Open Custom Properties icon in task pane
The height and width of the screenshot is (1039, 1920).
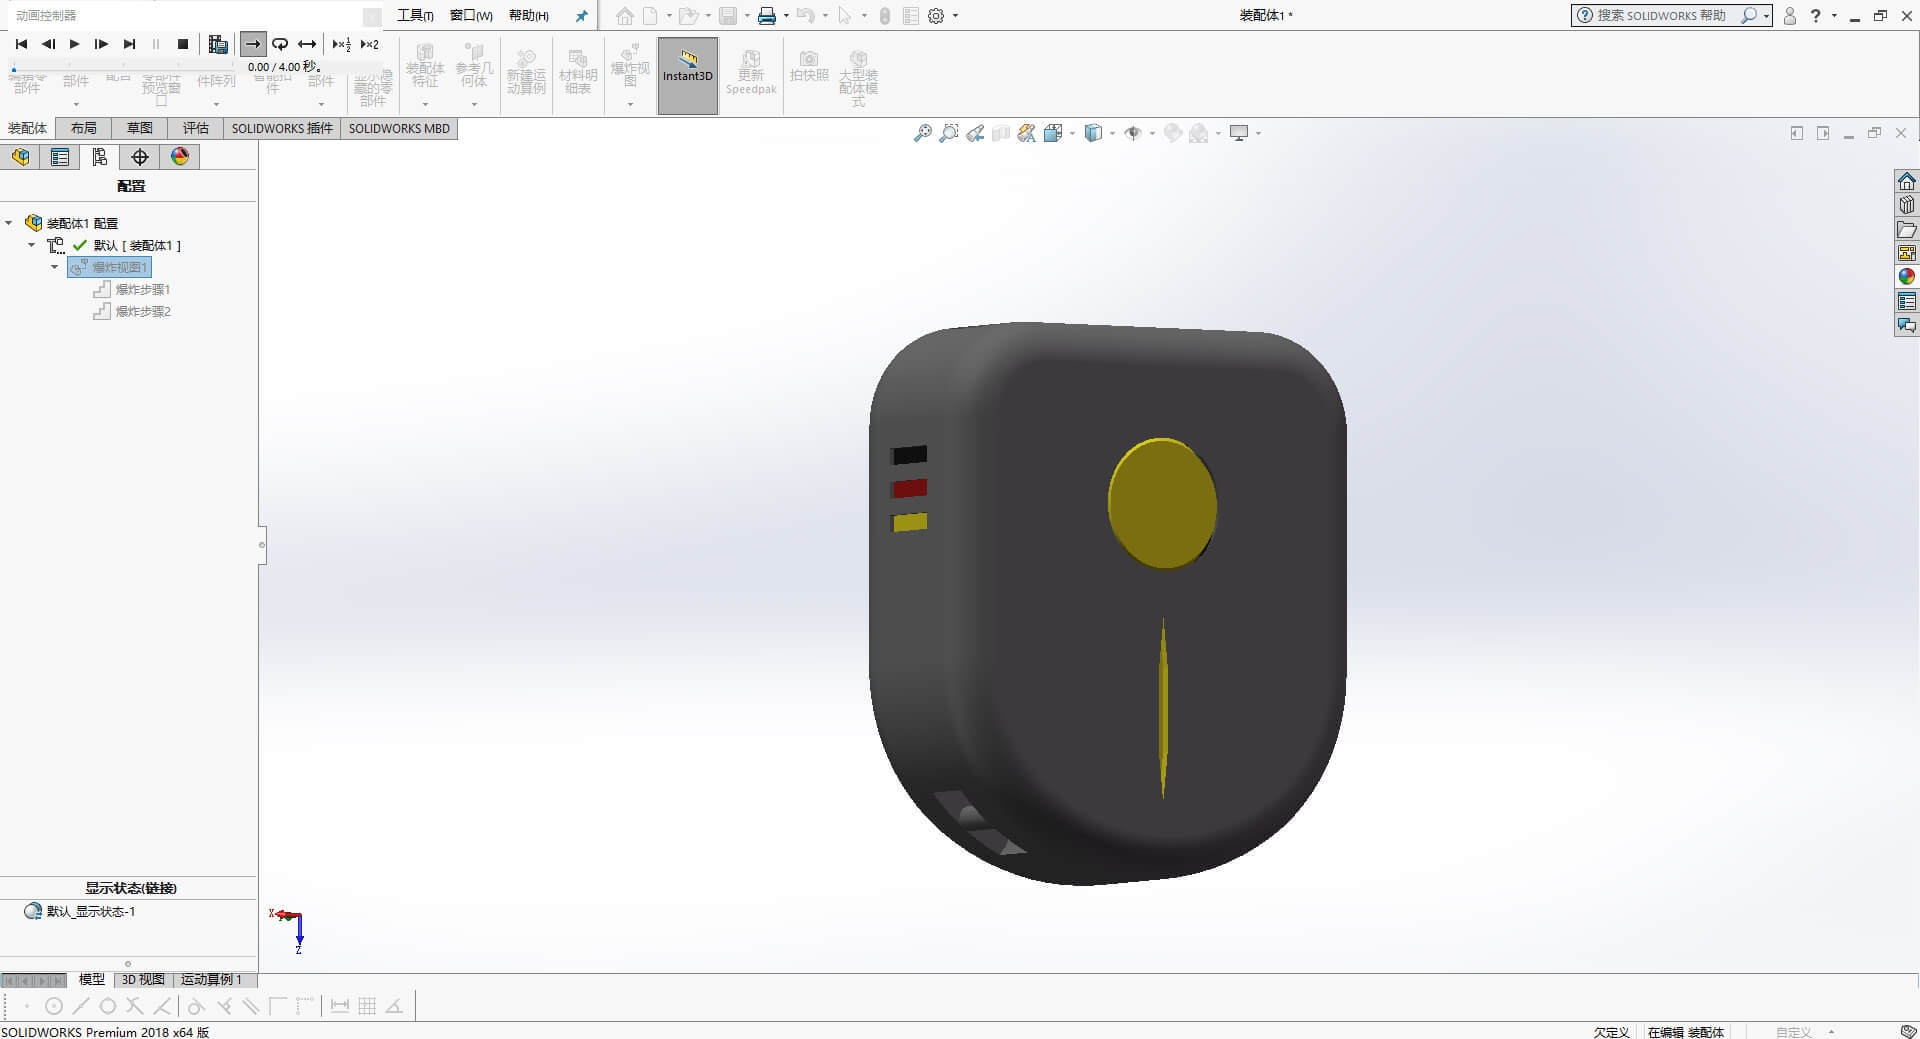[1907, 301]
